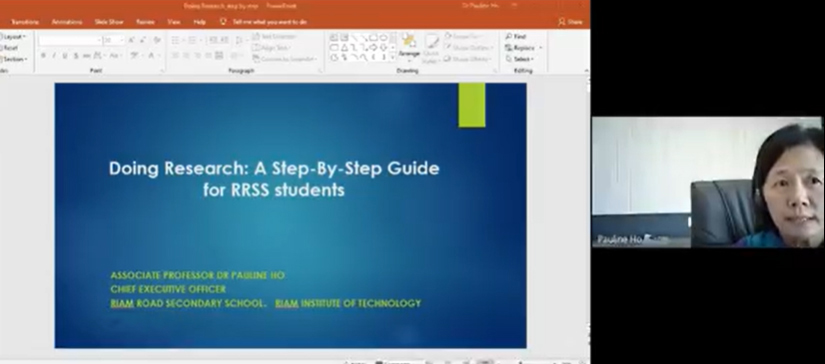
Task: Select the triangle shape in shapes gallery
Action: 344,47
